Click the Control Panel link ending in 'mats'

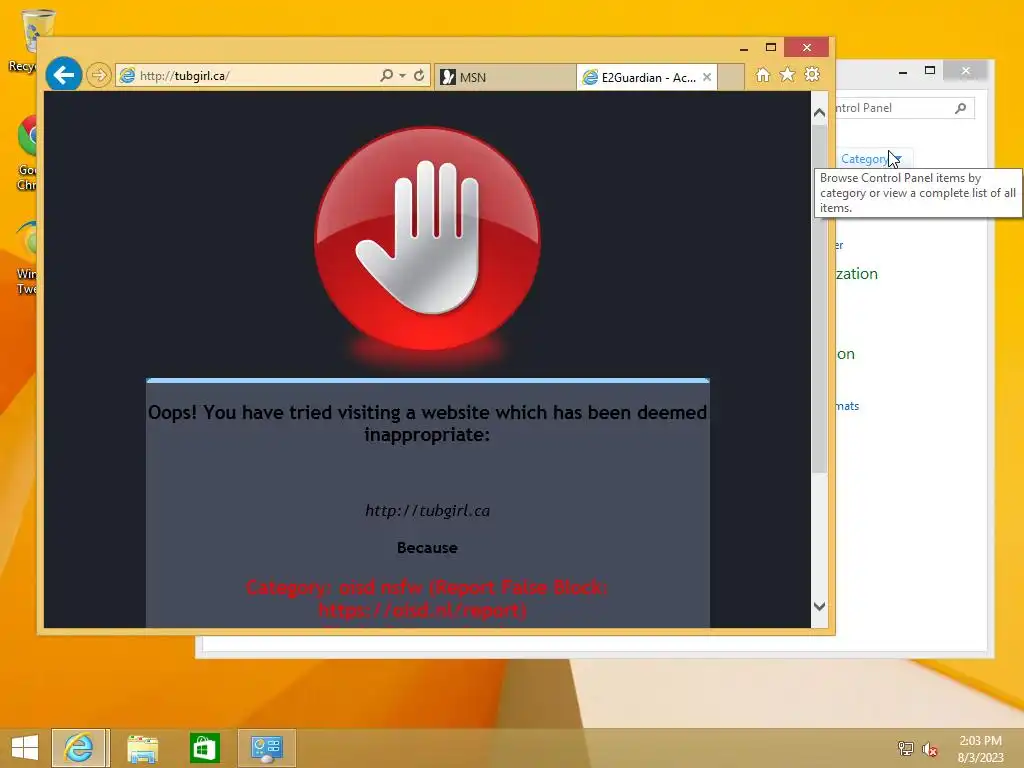click(848, 406)
